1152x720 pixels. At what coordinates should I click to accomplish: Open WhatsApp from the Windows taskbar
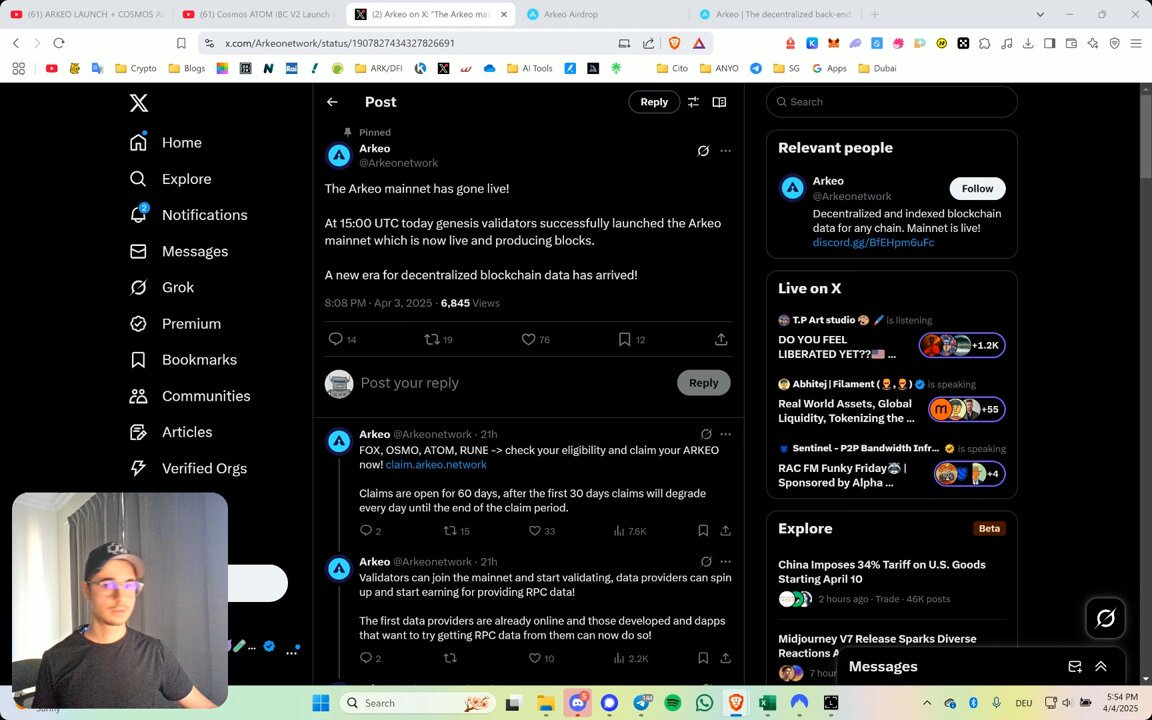[704, 703]
